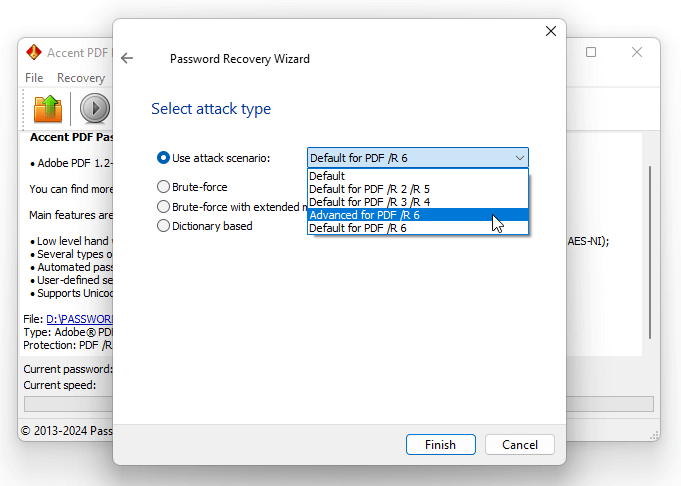Enable the Dictionary based attack option

click(x=163, y=226)
